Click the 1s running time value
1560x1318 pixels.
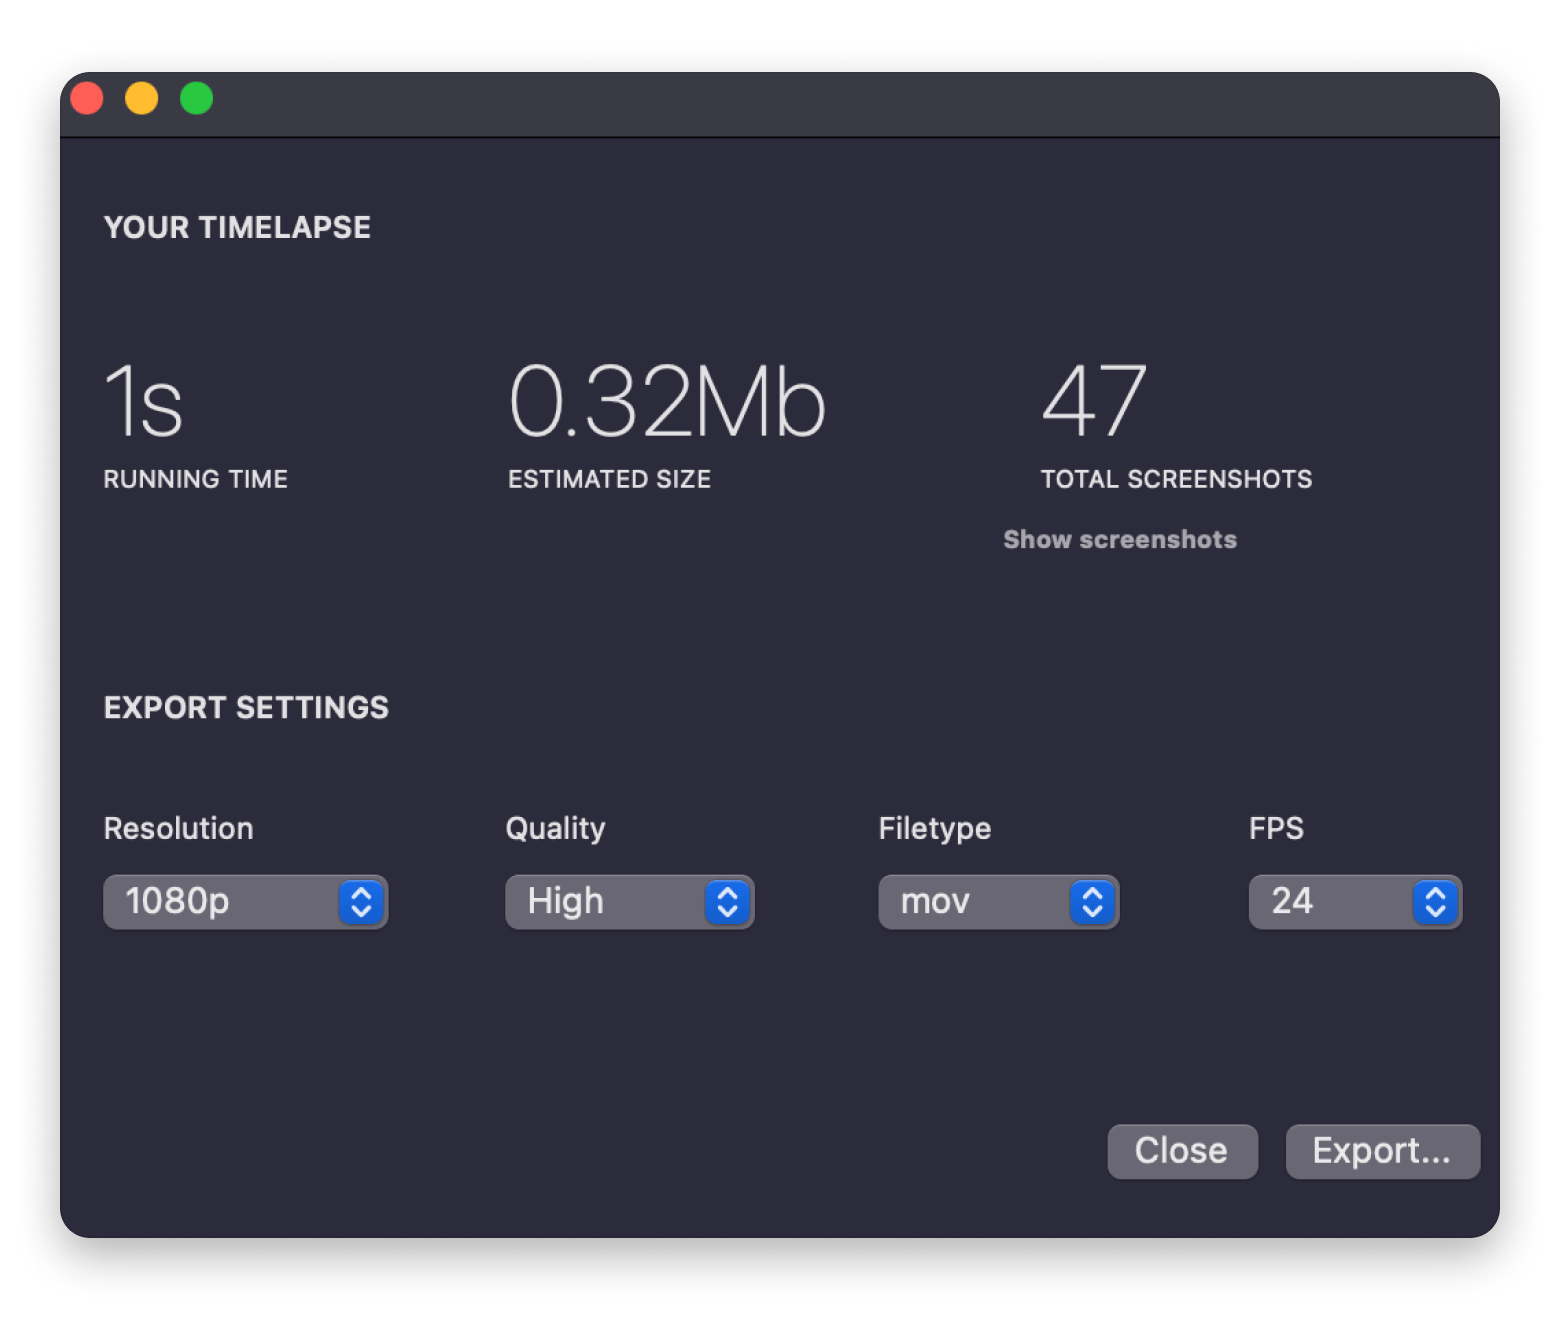(x=144, y=401)
